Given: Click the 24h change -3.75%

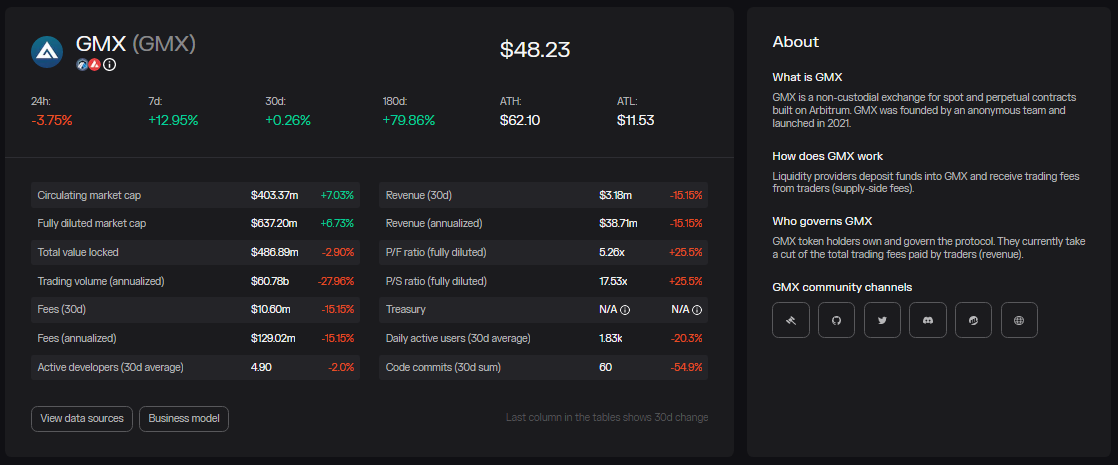Looking at the screenshot, I should click(52, 121).
